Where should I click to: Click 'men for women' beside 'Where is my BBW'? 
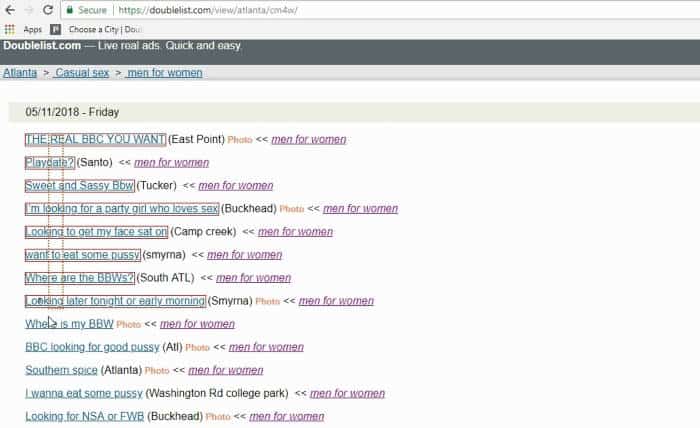(197, 324)
